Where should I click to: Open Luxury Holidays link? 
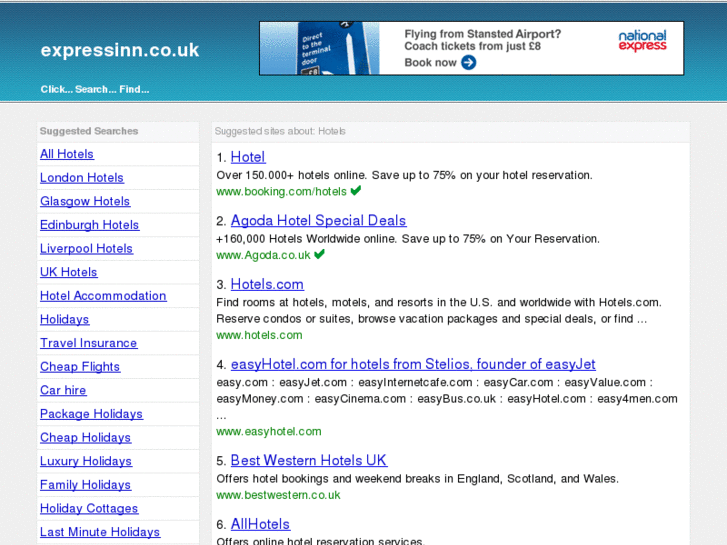pyautogui.click(x=86, y=462)
